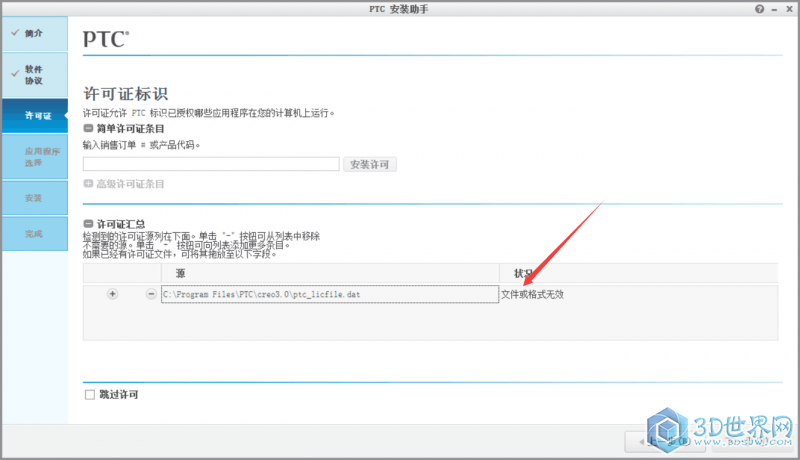Go to the 简介 step
Screen dimensions: 800x460
click(35, 34)
